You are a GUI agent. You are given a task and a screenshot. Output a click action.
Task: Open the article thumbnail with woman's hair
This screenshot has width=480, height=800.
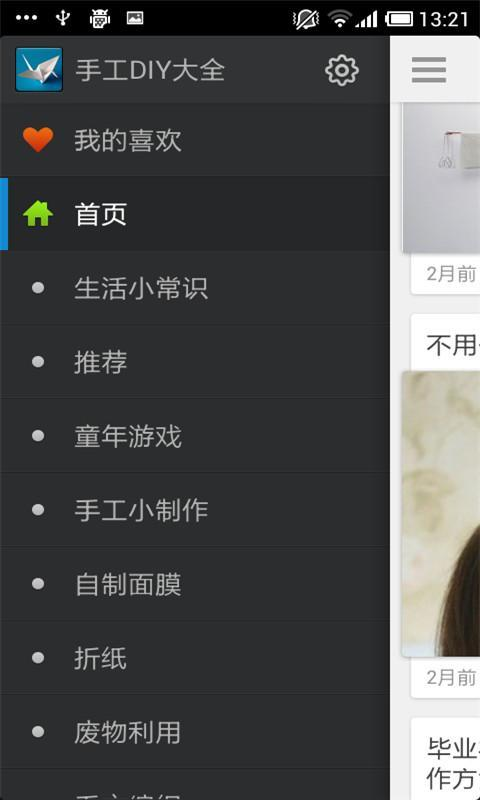pos(441,514)
